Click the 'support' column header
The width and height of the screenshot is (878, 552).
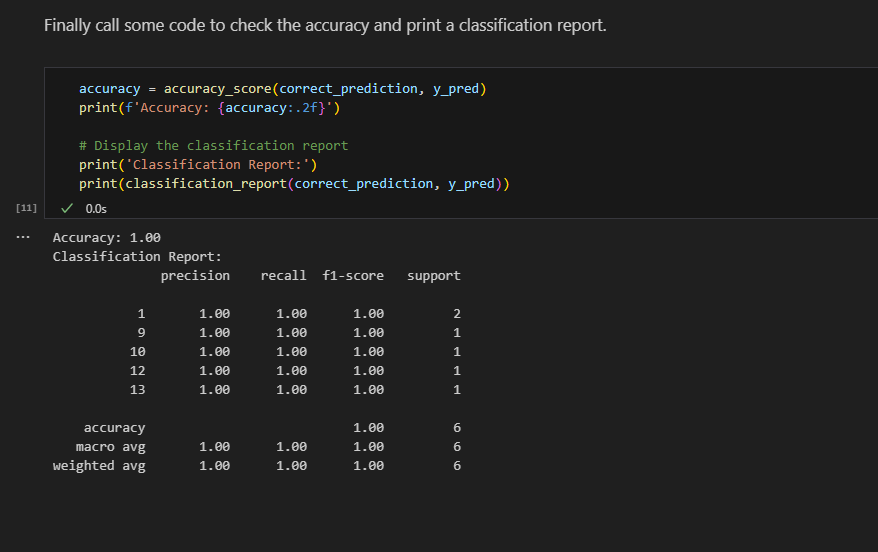pos(434,275)
